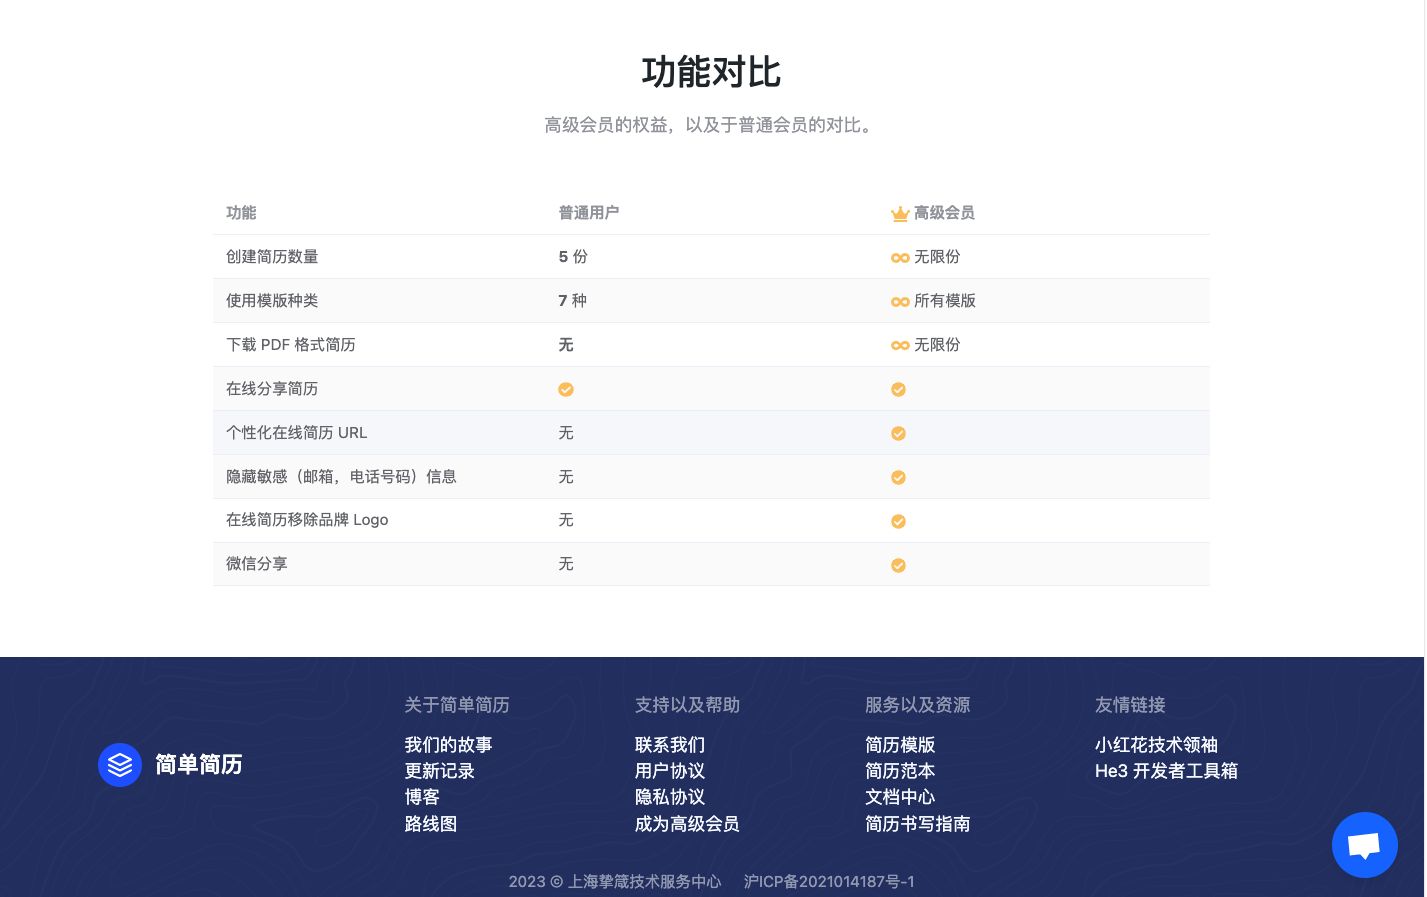Click the infinity icon in the 下载 PDF row
Image resolution: width=1427 pixels, height=897 pixels.
point(899,345)
